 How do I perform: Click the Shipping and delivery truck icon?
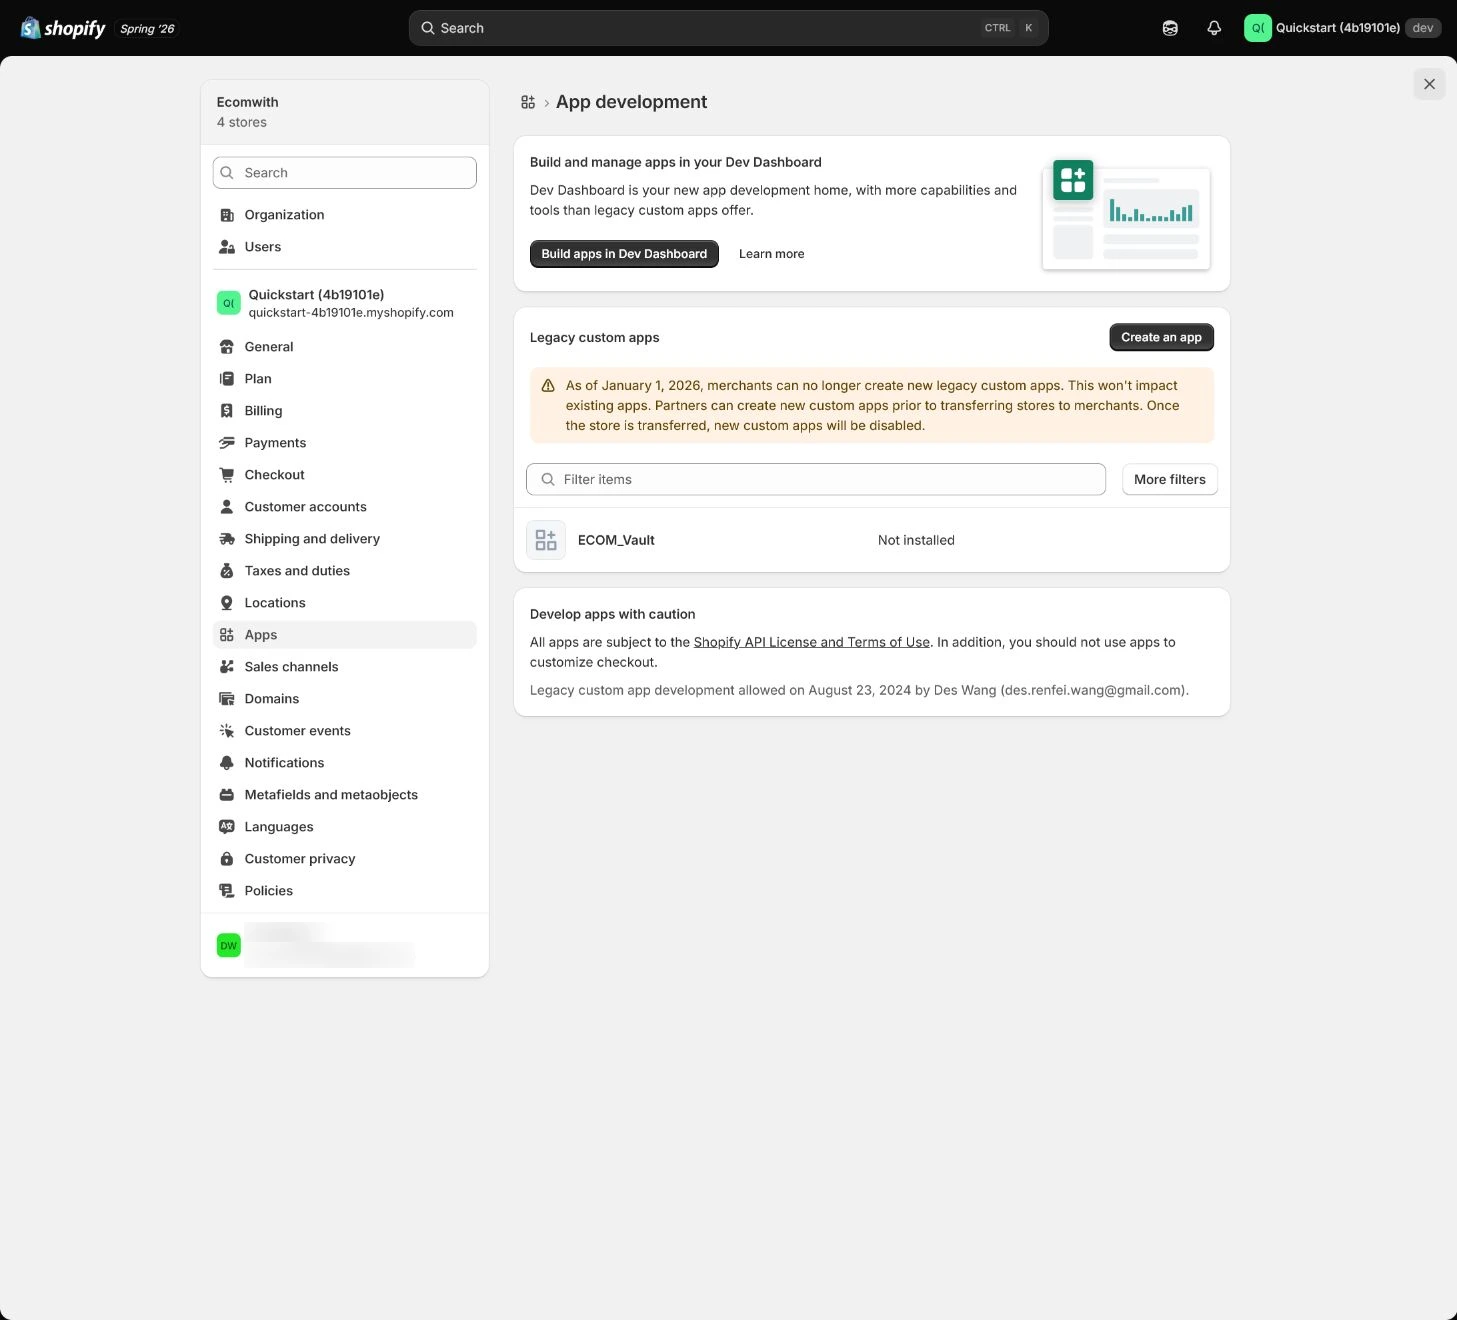[227, 539]
